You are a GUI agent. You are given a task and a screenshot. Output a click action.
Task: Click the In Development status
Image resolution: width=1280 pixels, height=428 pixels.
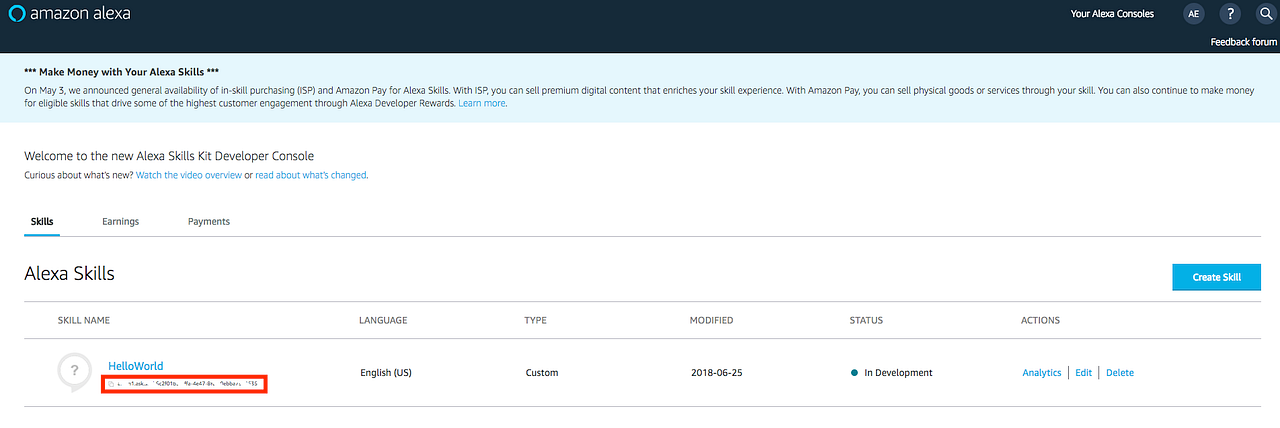tap(891, 373)
